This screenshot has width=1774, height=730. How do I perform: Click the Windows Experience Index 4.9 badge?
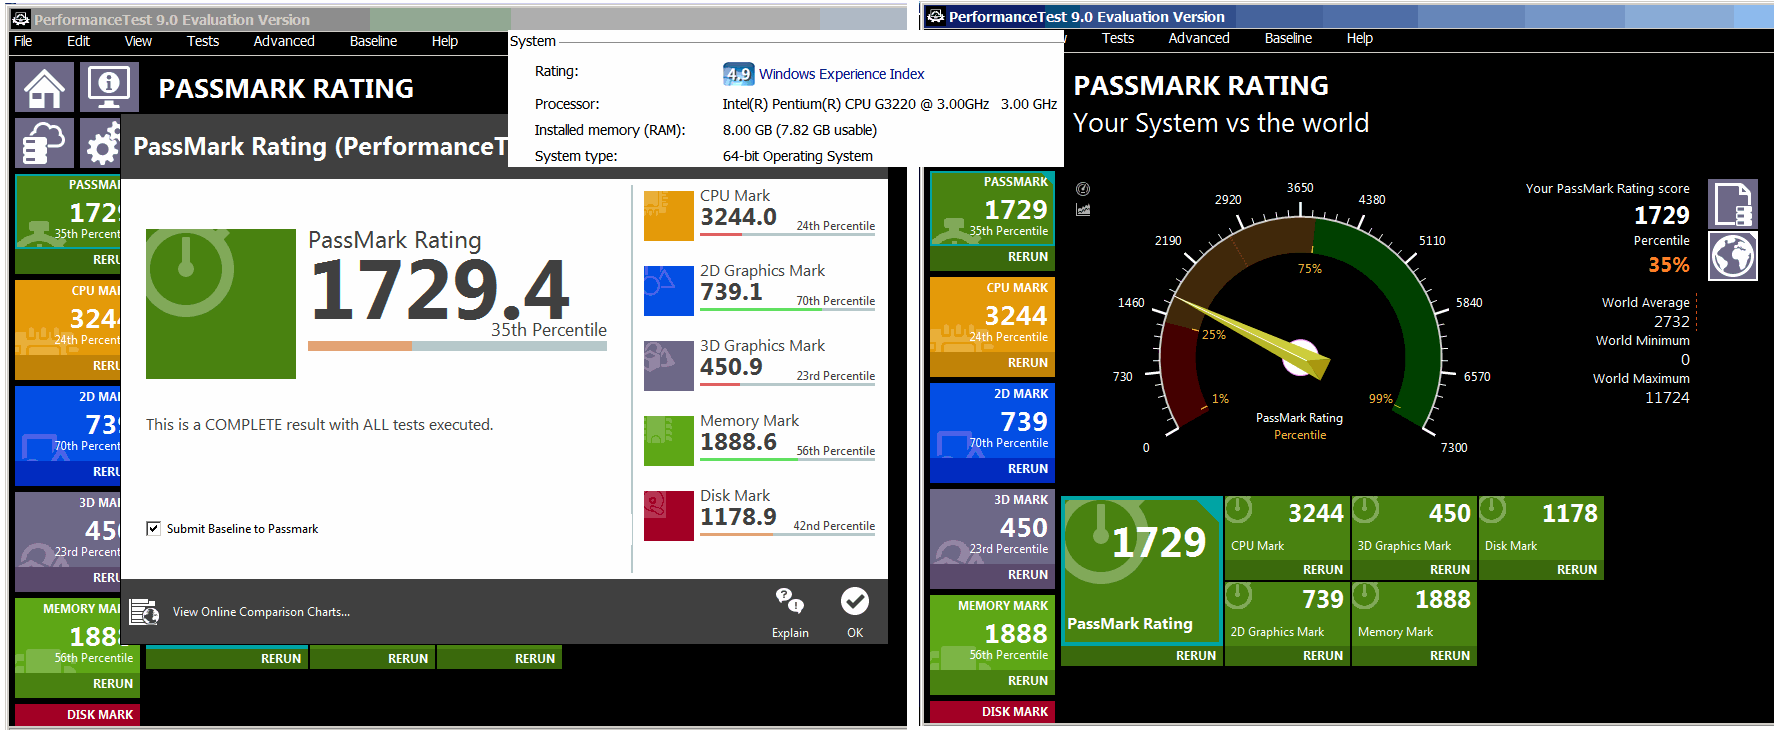coord(738,74)
